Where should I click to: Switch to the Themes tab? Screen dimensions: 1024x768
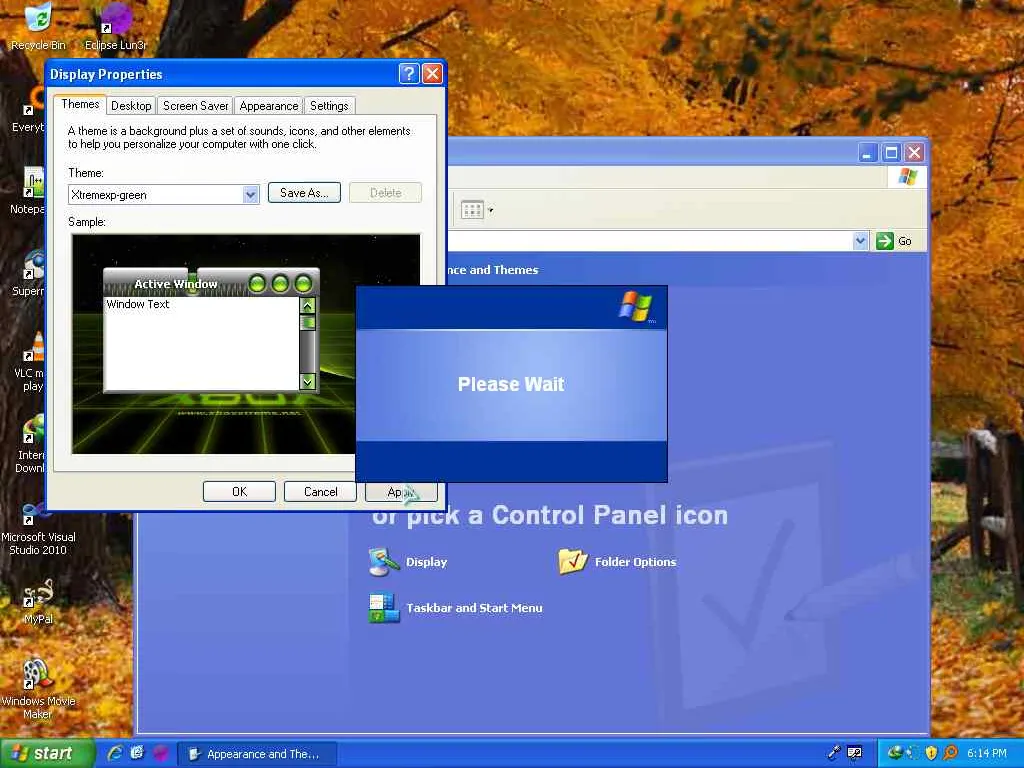click(80, 104)
